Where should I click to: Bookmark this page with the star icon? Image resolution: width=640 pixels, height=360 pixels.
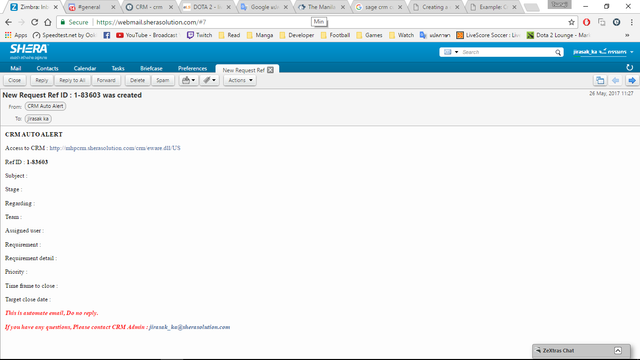[x=571, y=22]
